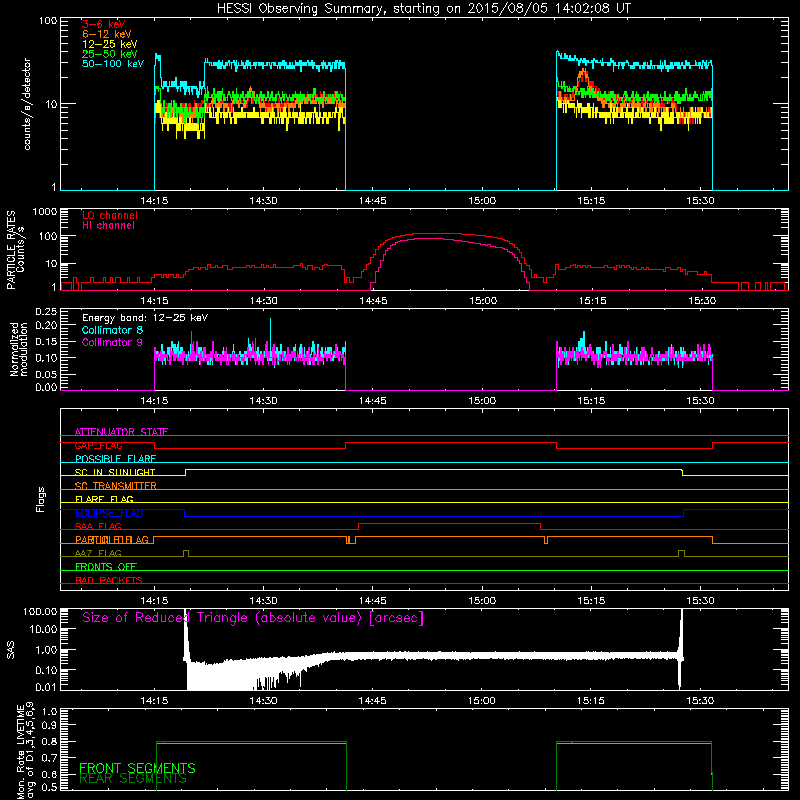800x800 pixels.
Task: Select the "Collimator 9" legend entry
Action: point(112,342)
